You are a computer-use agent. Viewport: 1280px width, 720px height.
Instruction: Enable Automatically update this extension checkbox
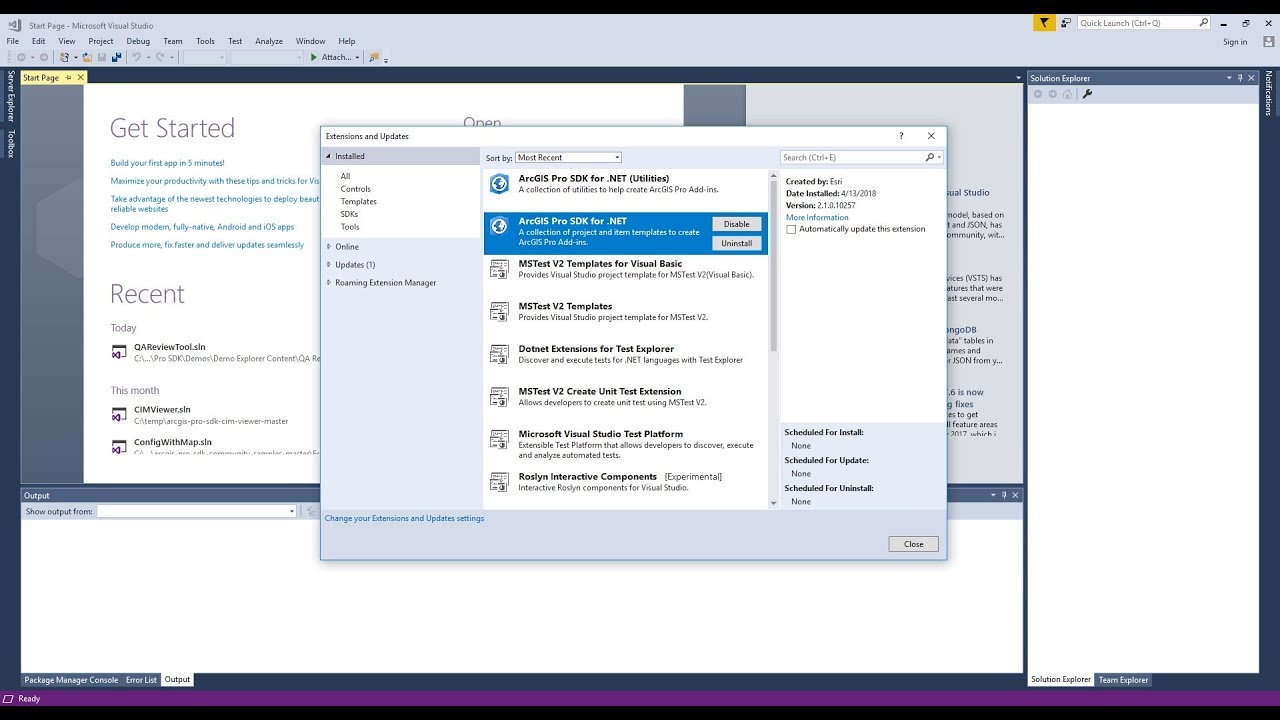click(x=791, y=229)
